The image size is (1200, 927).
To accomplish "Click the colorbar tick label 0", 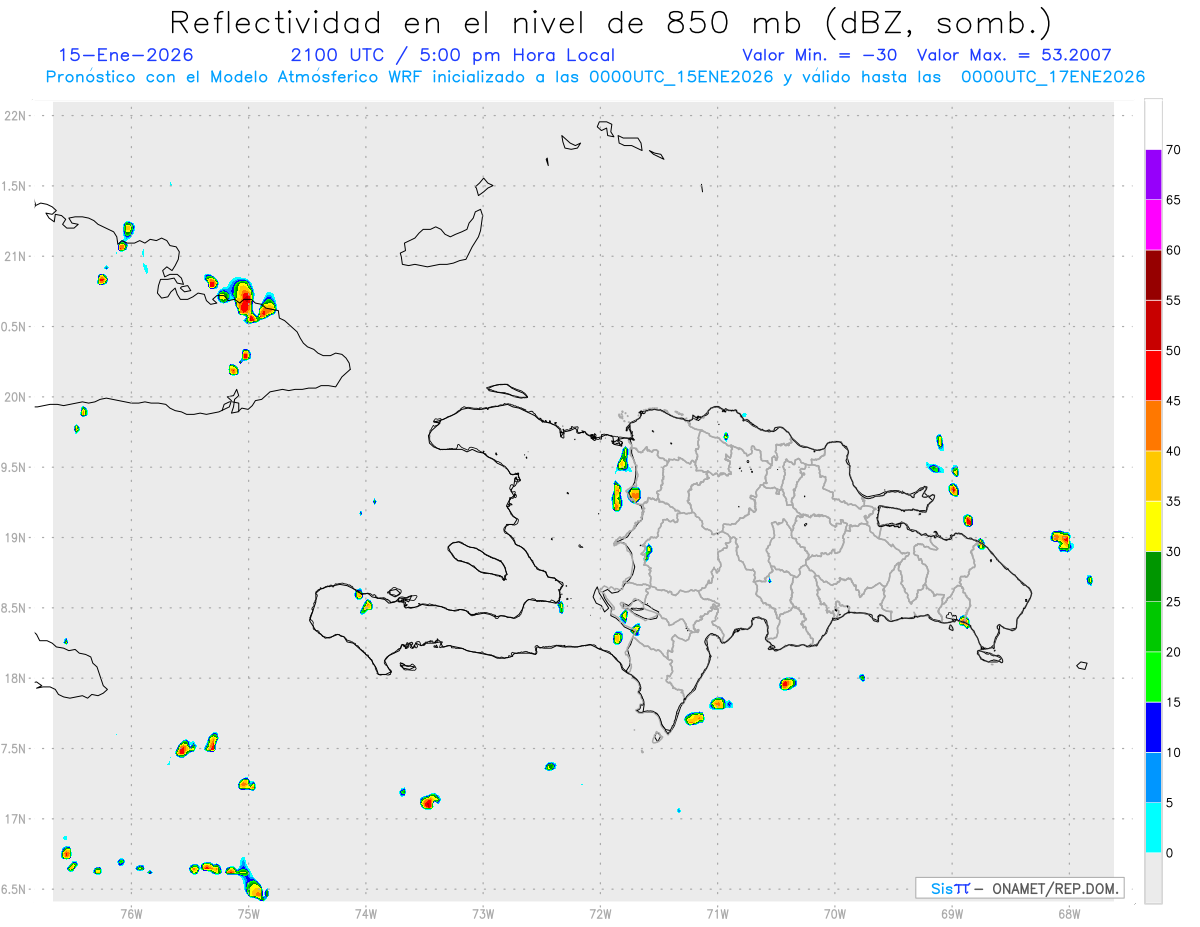I will [x=1169, y=853].
